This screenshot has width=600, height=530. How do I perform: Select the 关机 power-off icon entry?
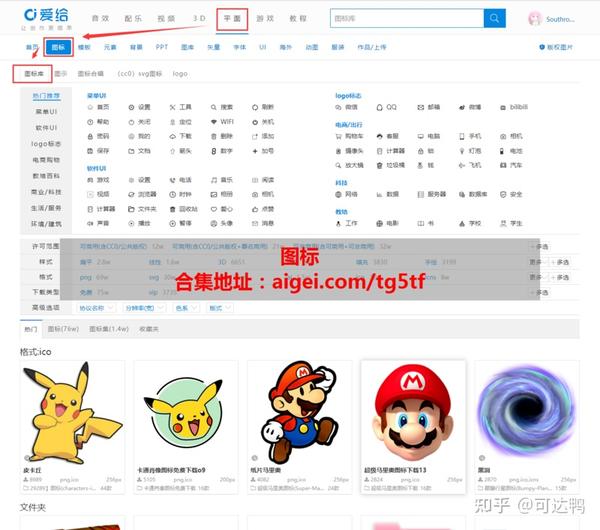pos(263,122)
